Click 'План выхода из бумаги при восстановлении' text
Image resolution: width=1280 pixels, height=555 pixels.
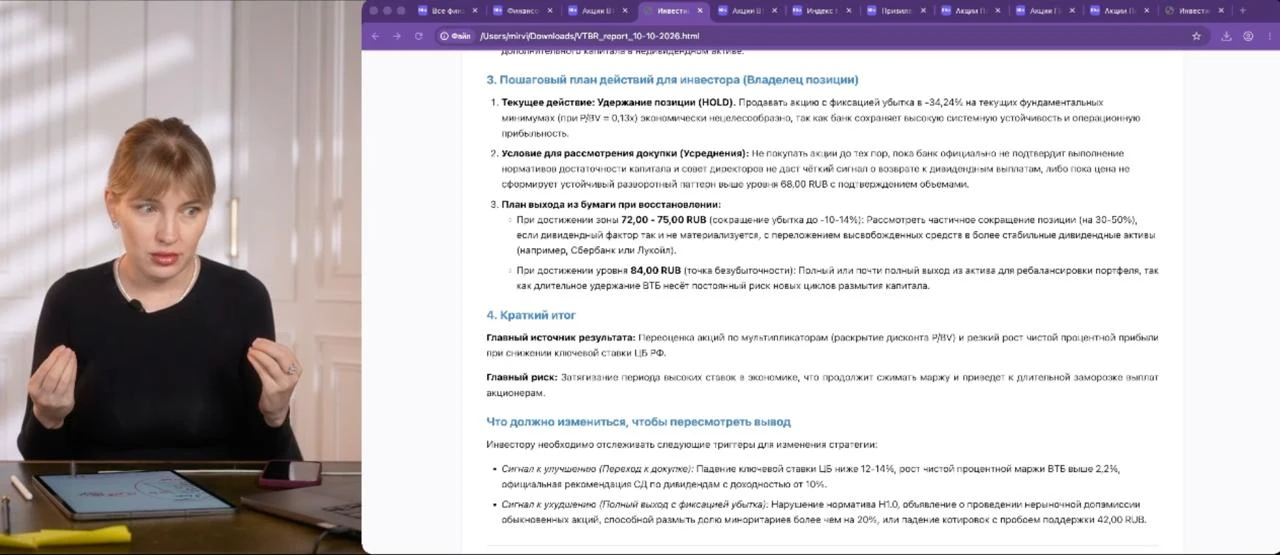(x=611, y=204)
